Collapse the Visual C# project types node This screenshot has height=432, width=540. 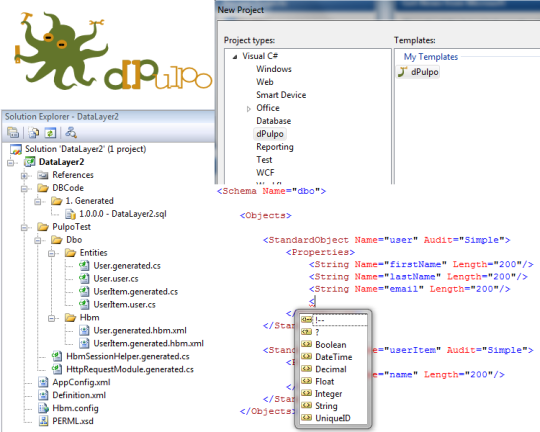coord(235,56)
